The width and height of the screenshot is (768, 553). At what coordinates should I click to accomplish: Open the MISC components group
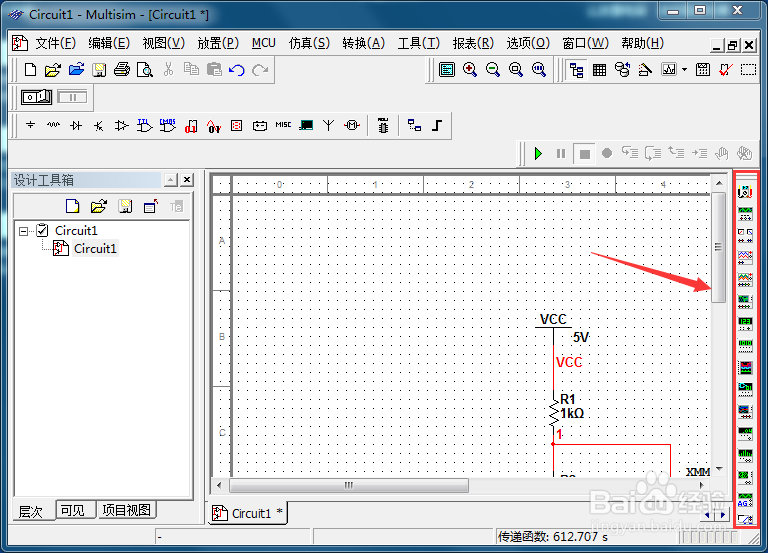pos(283,125)
